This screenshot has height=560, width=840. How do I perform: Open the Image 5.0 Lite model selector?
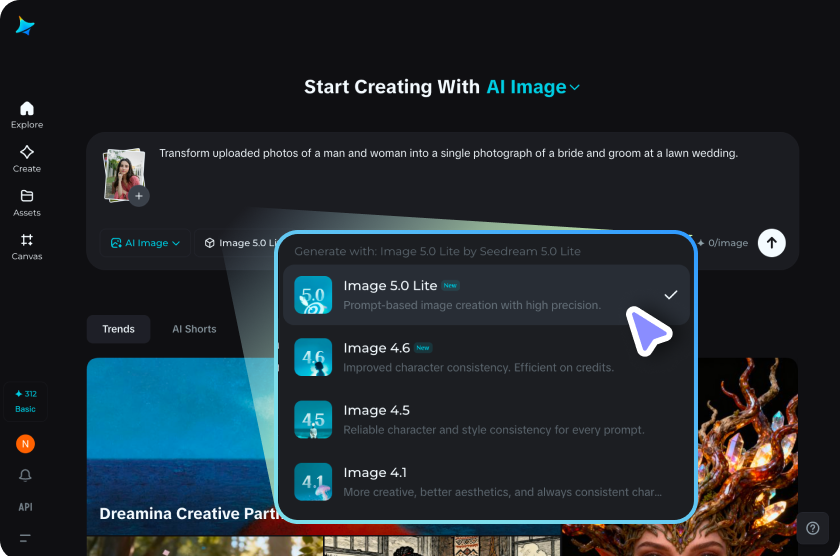(x=236, y=243)
